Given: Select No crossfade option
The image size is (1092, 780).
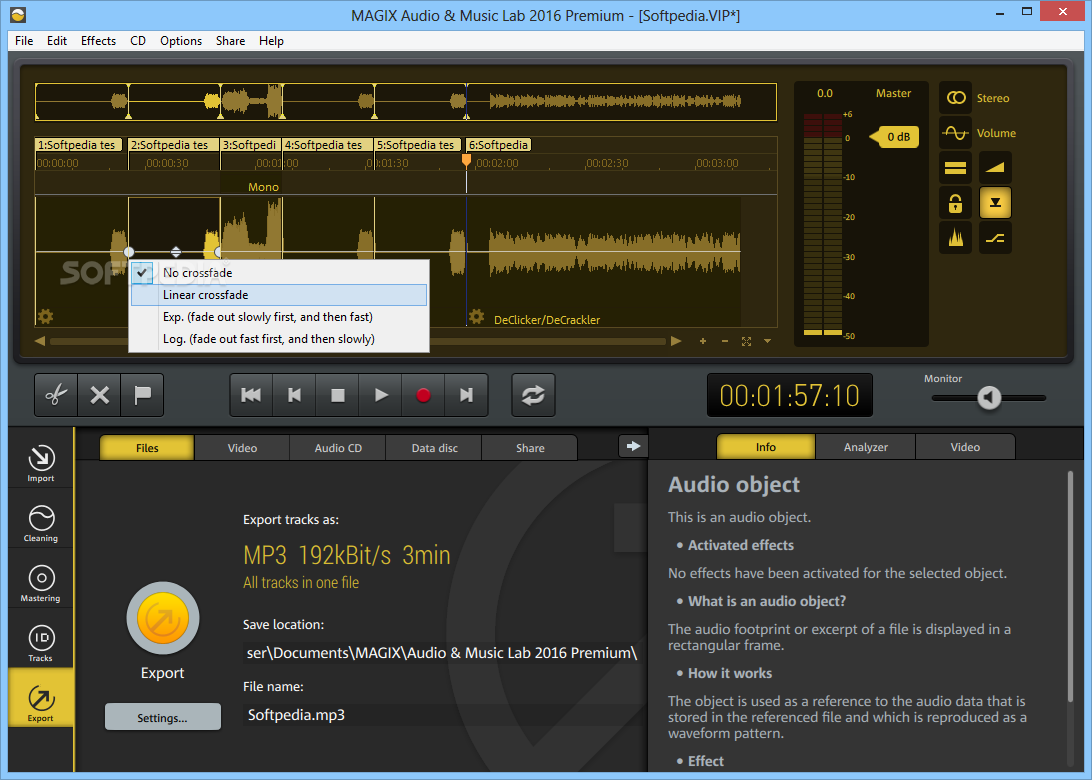Looking at the screenshot, I should pos(279,272).
